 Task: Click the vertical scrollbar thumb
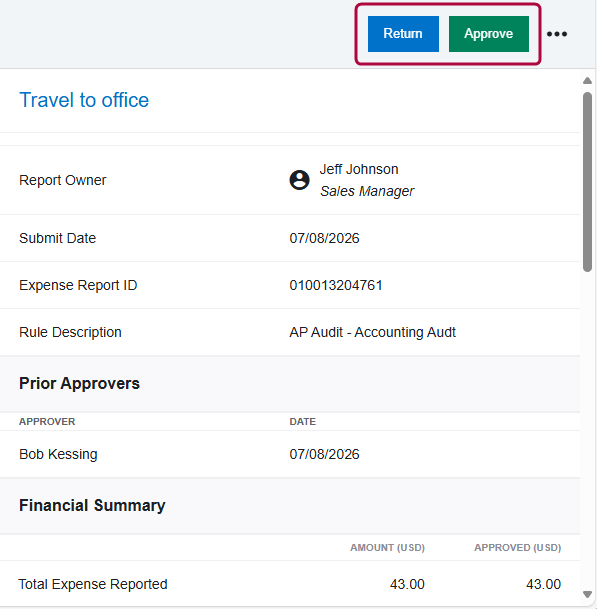(587, 182)
